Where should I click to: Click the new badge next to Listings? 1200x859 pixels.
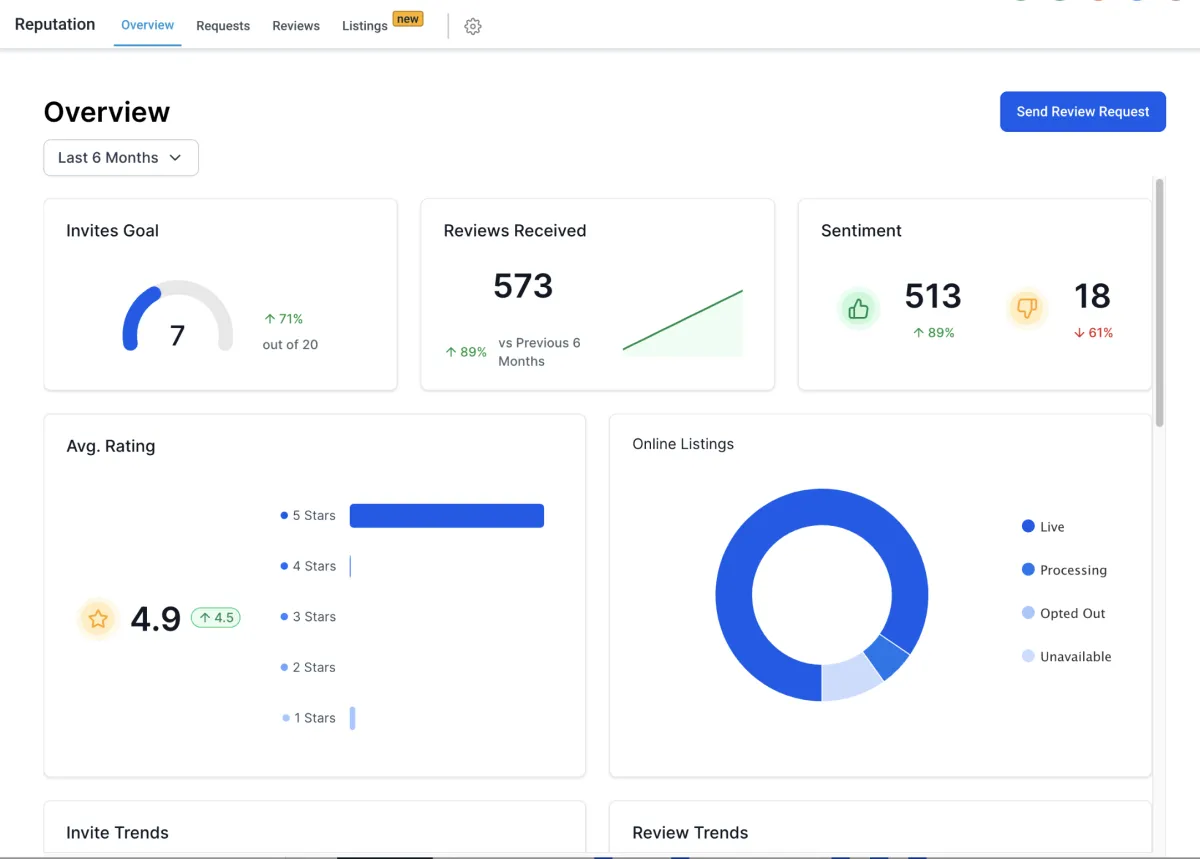tap(408, 19)
